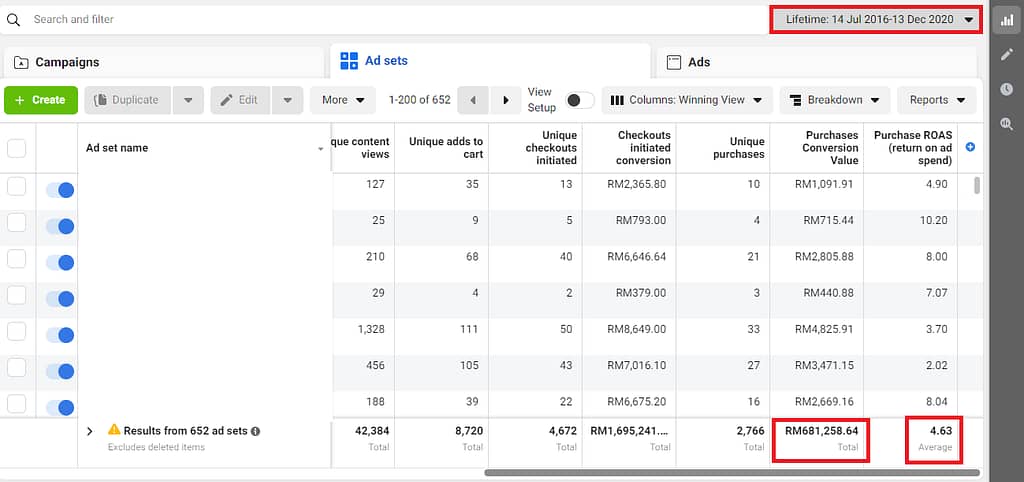Open the Lifetime date range dropdown
The height and width of the screenshot is (482, 1024).
(x=877, y=20)
